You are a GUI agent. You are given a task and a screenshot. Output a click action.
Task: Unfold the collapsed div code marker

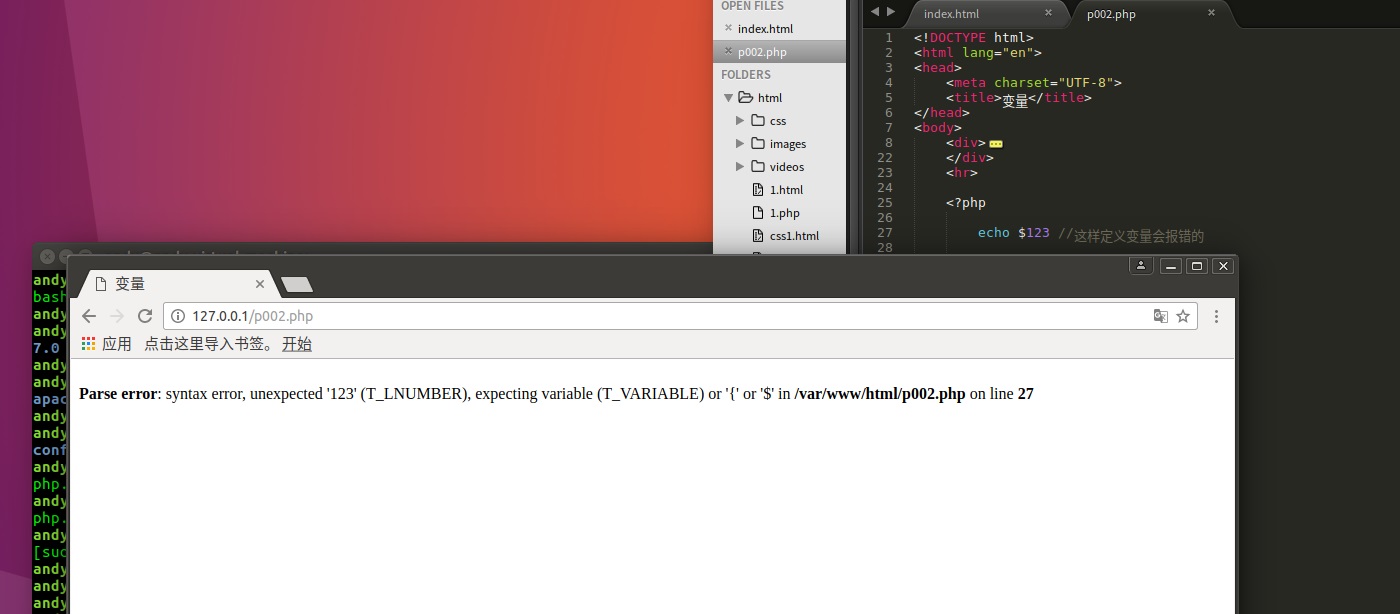tap(995, 143)
